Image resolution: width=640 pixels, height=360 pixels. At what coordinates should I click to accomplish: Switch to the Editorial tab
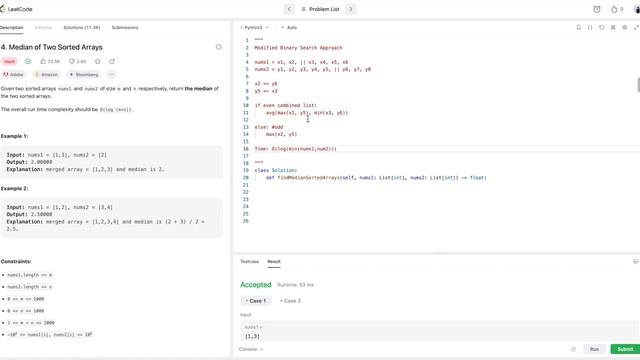(43, 27)
